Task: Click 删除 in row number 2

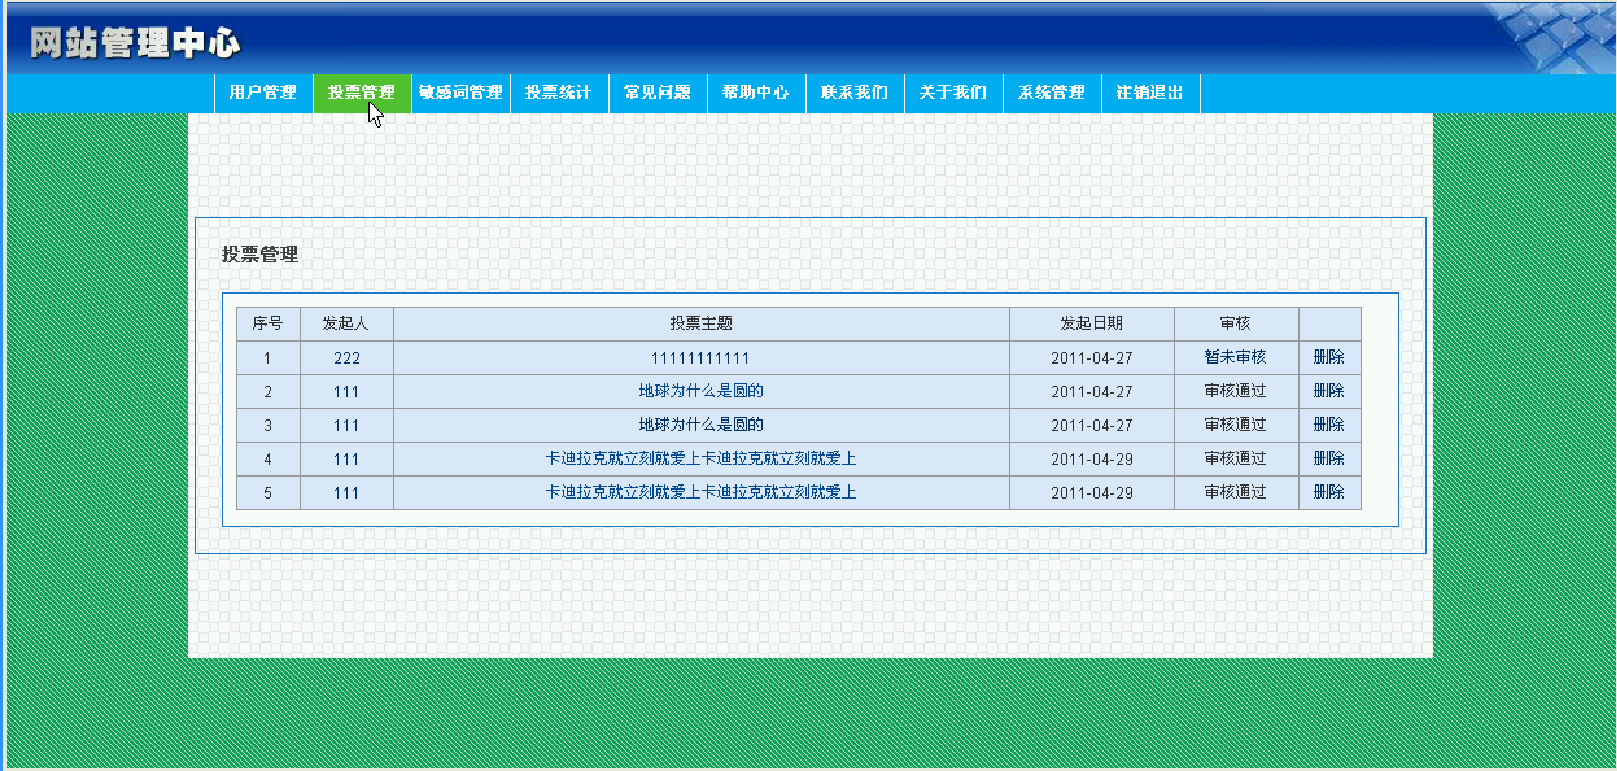Action: pyautogui.click(x=1329, y=391)
